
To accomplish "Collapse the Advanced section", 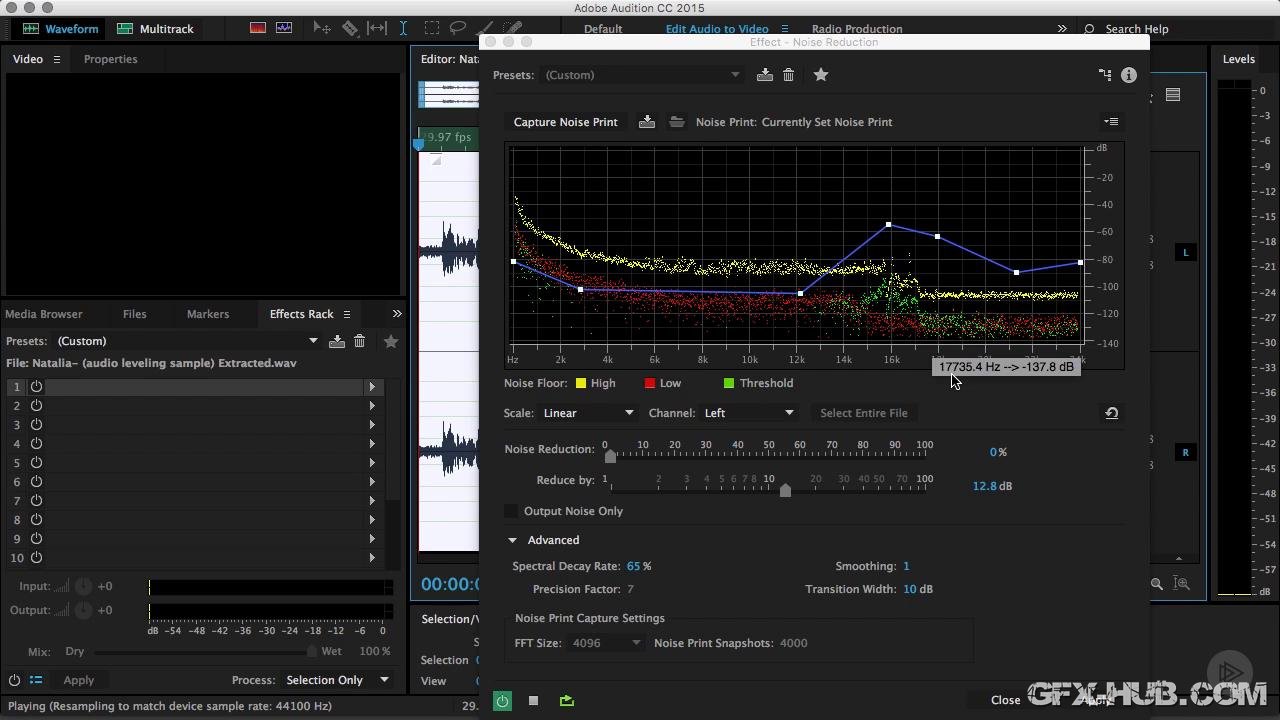I will pos(513,540).
